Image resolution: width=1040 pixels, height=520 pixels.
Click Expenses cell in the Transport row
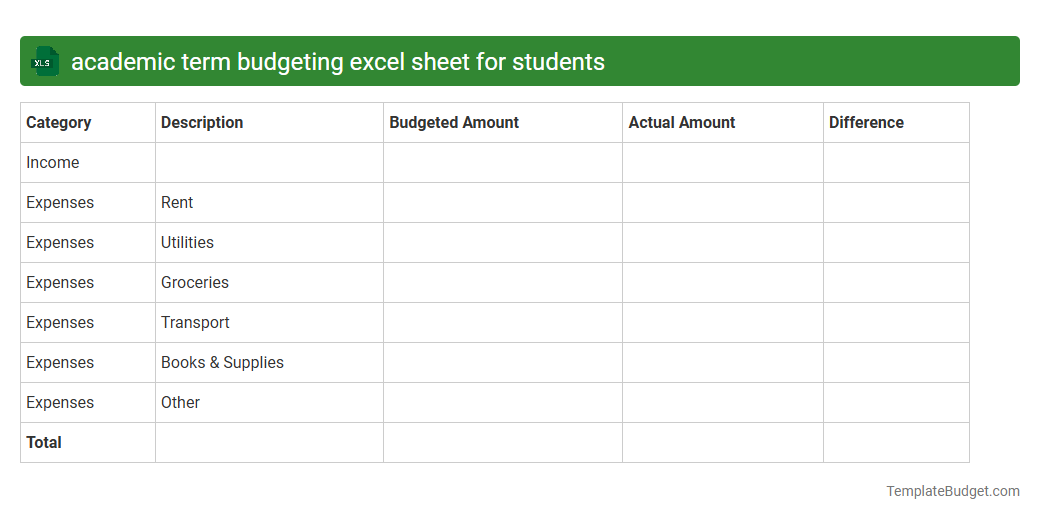point(88,322)
